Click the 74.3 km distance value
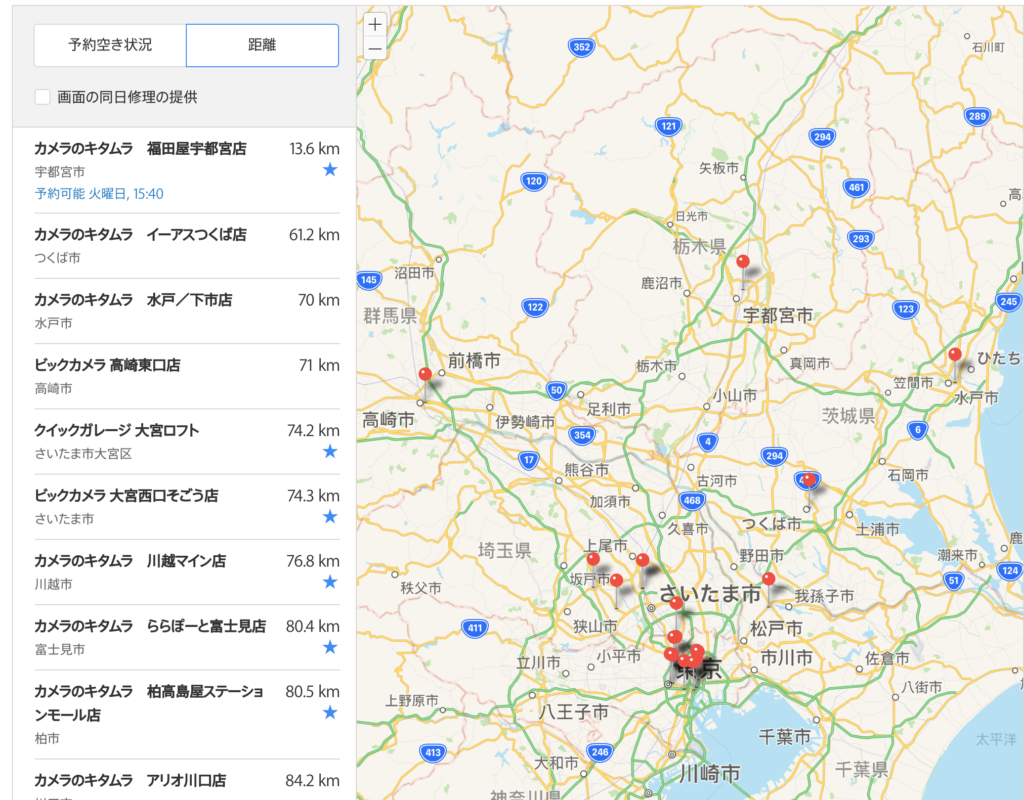This screenshot has width=1024, height=800. point(313,496)
